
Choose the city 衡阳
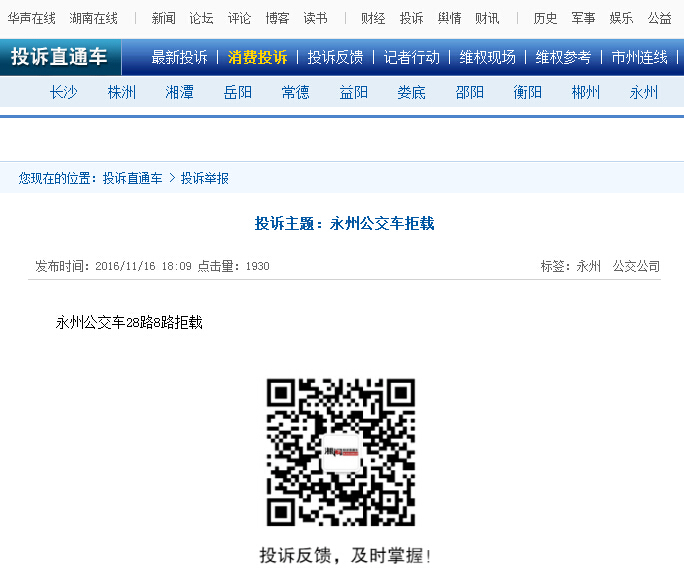[x=527, y=92]
